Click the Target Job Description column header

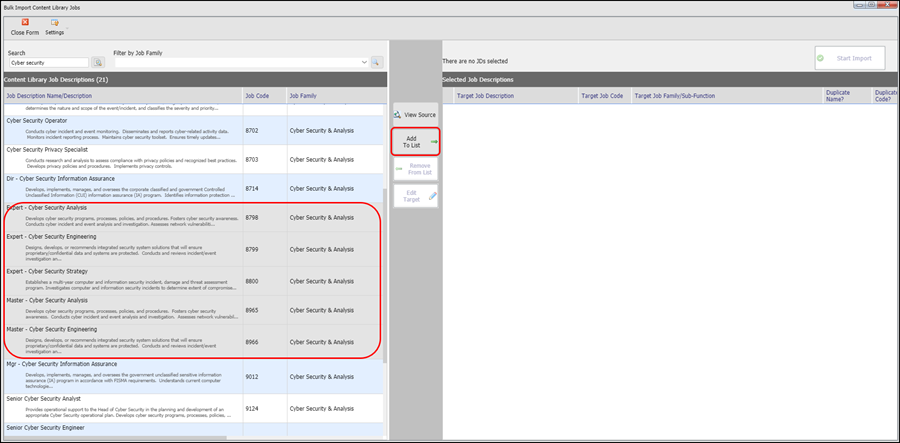517,96
